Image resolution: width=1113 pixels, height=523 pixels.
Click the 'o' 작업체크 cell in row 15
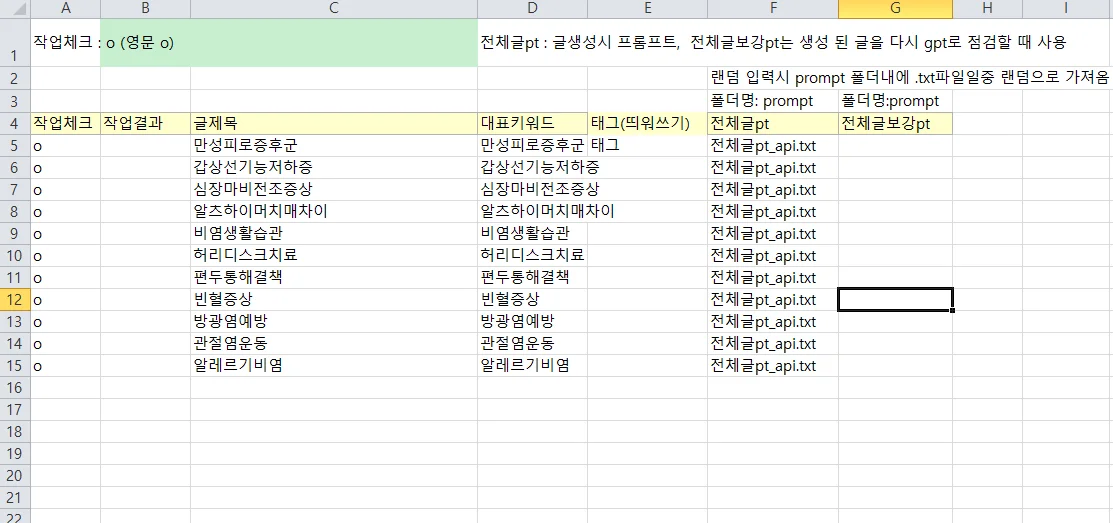[66, 365]
